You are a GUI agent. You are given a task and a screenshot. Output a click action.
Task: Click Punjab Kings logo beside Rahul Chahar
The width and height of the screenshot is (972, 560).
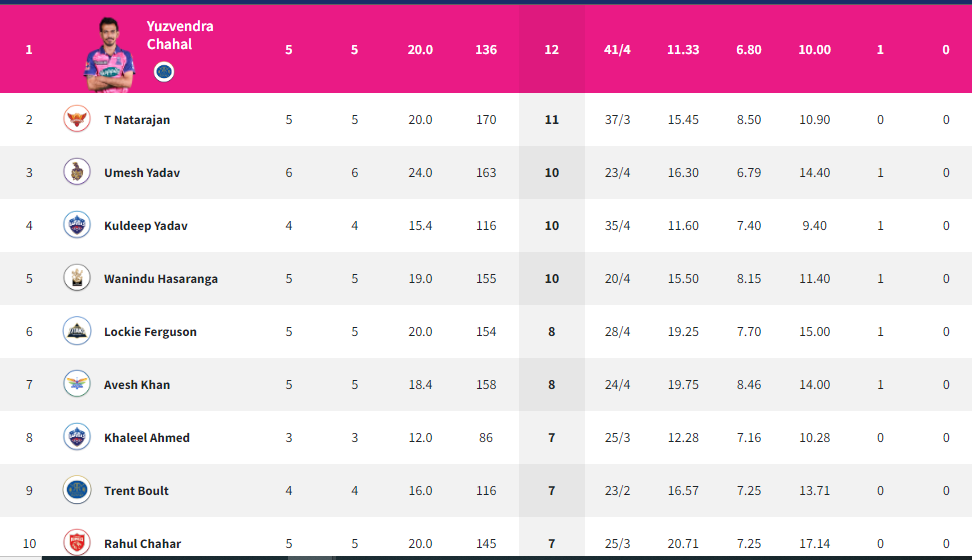click(77, 543)
